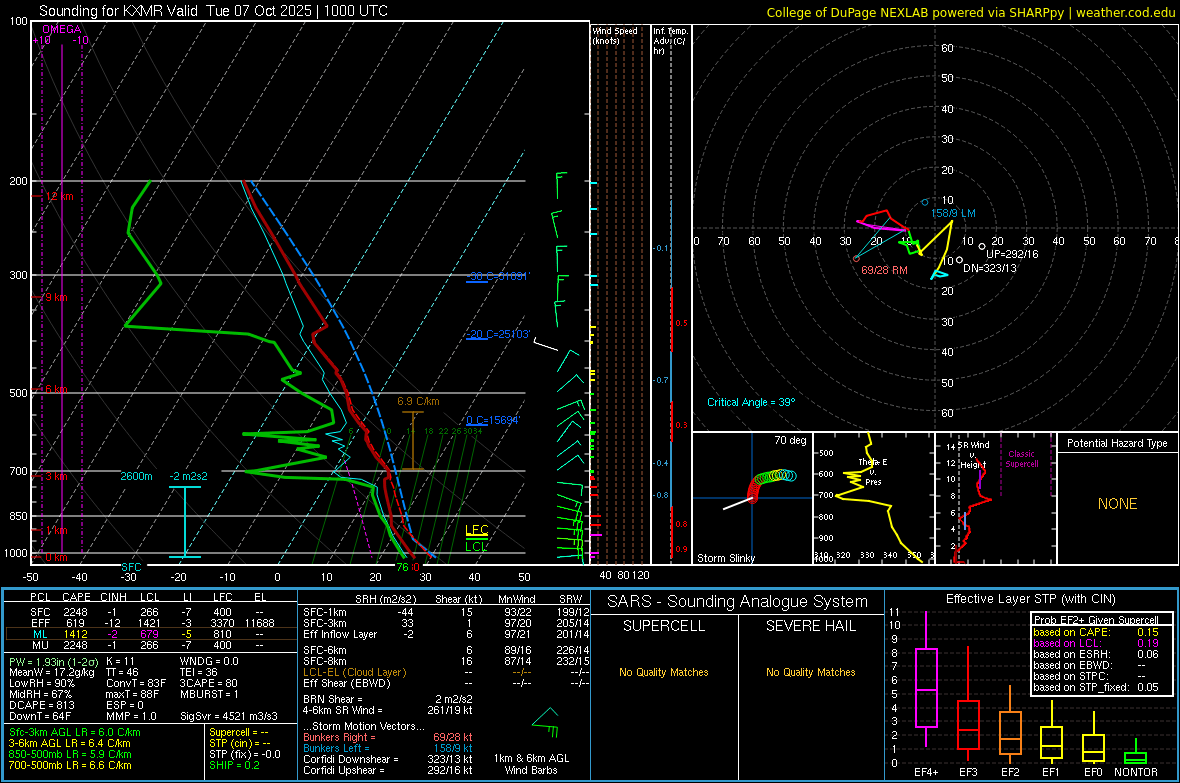Click the '2600m' inflow layer label
This screenshot has width=1180, height=783.
pyautogui.click(x=136, y=476)
